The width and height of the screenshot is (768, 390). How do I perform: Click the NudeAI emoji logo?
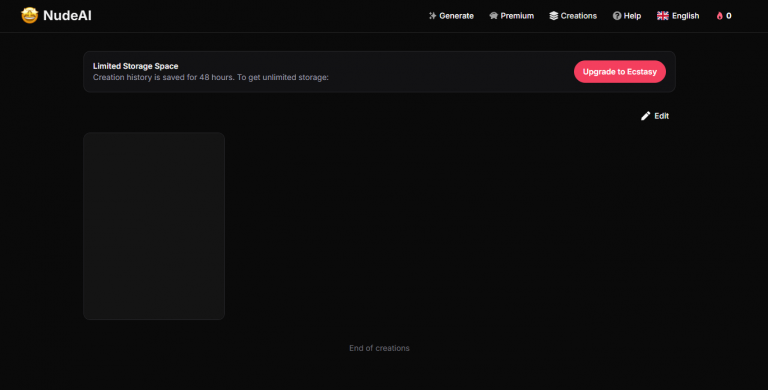[x=29, y=16]
